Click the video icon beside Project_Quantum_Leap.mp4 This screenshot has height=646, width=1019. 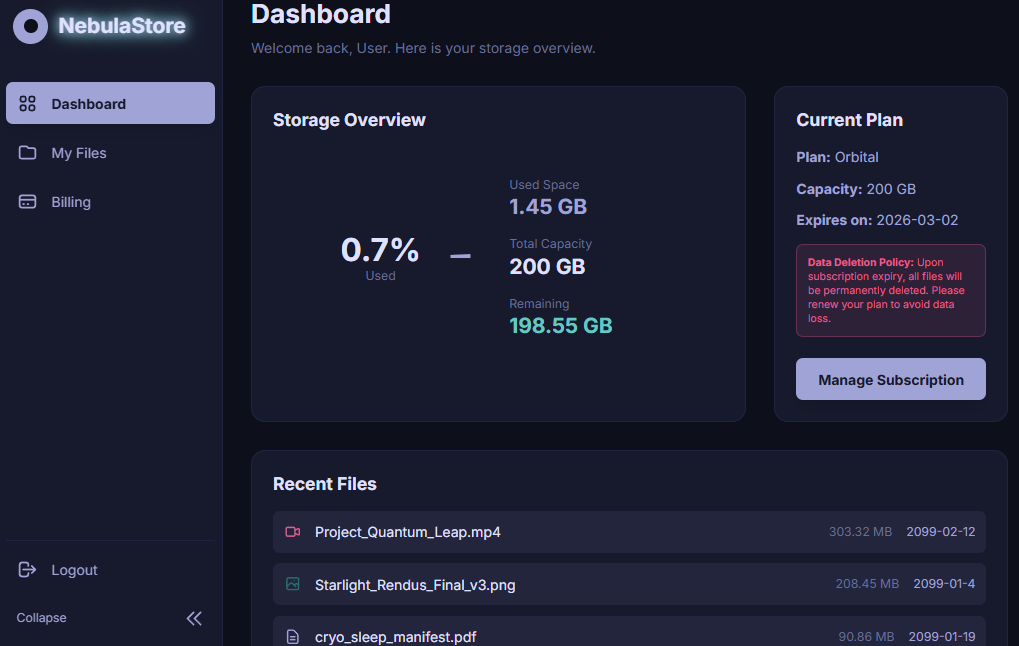pos(292,531)
